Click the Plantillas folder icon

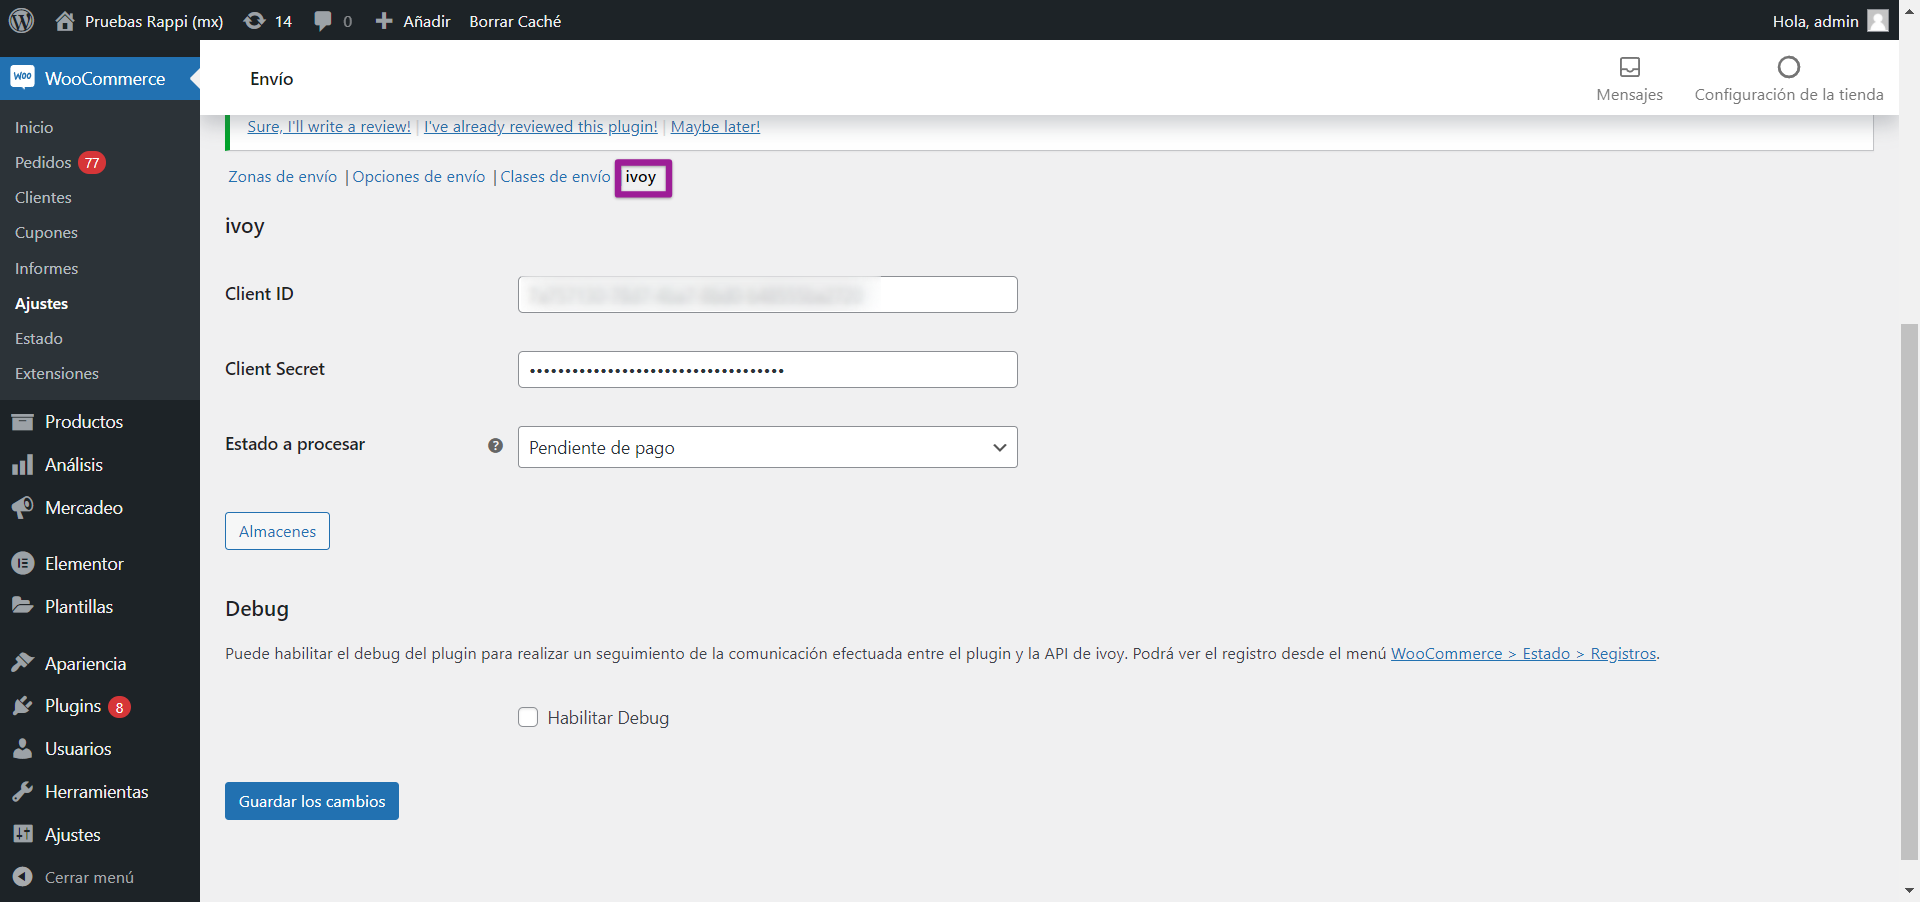tap(23, 606)
